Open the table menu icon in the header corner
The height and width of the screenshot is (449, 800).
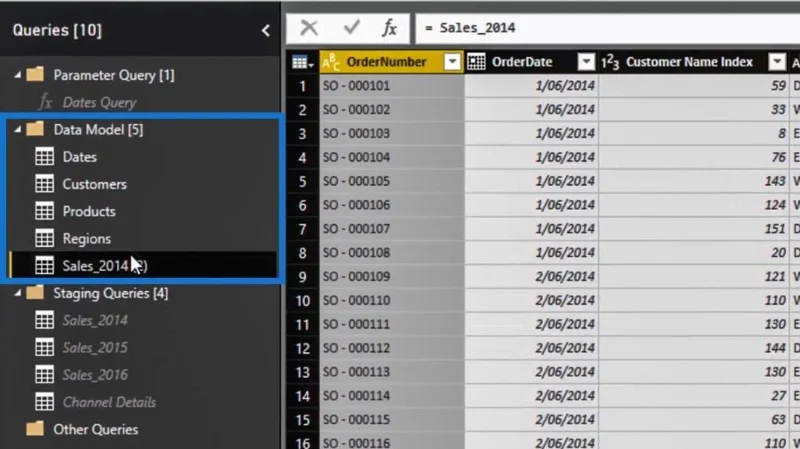pos(303,62)
